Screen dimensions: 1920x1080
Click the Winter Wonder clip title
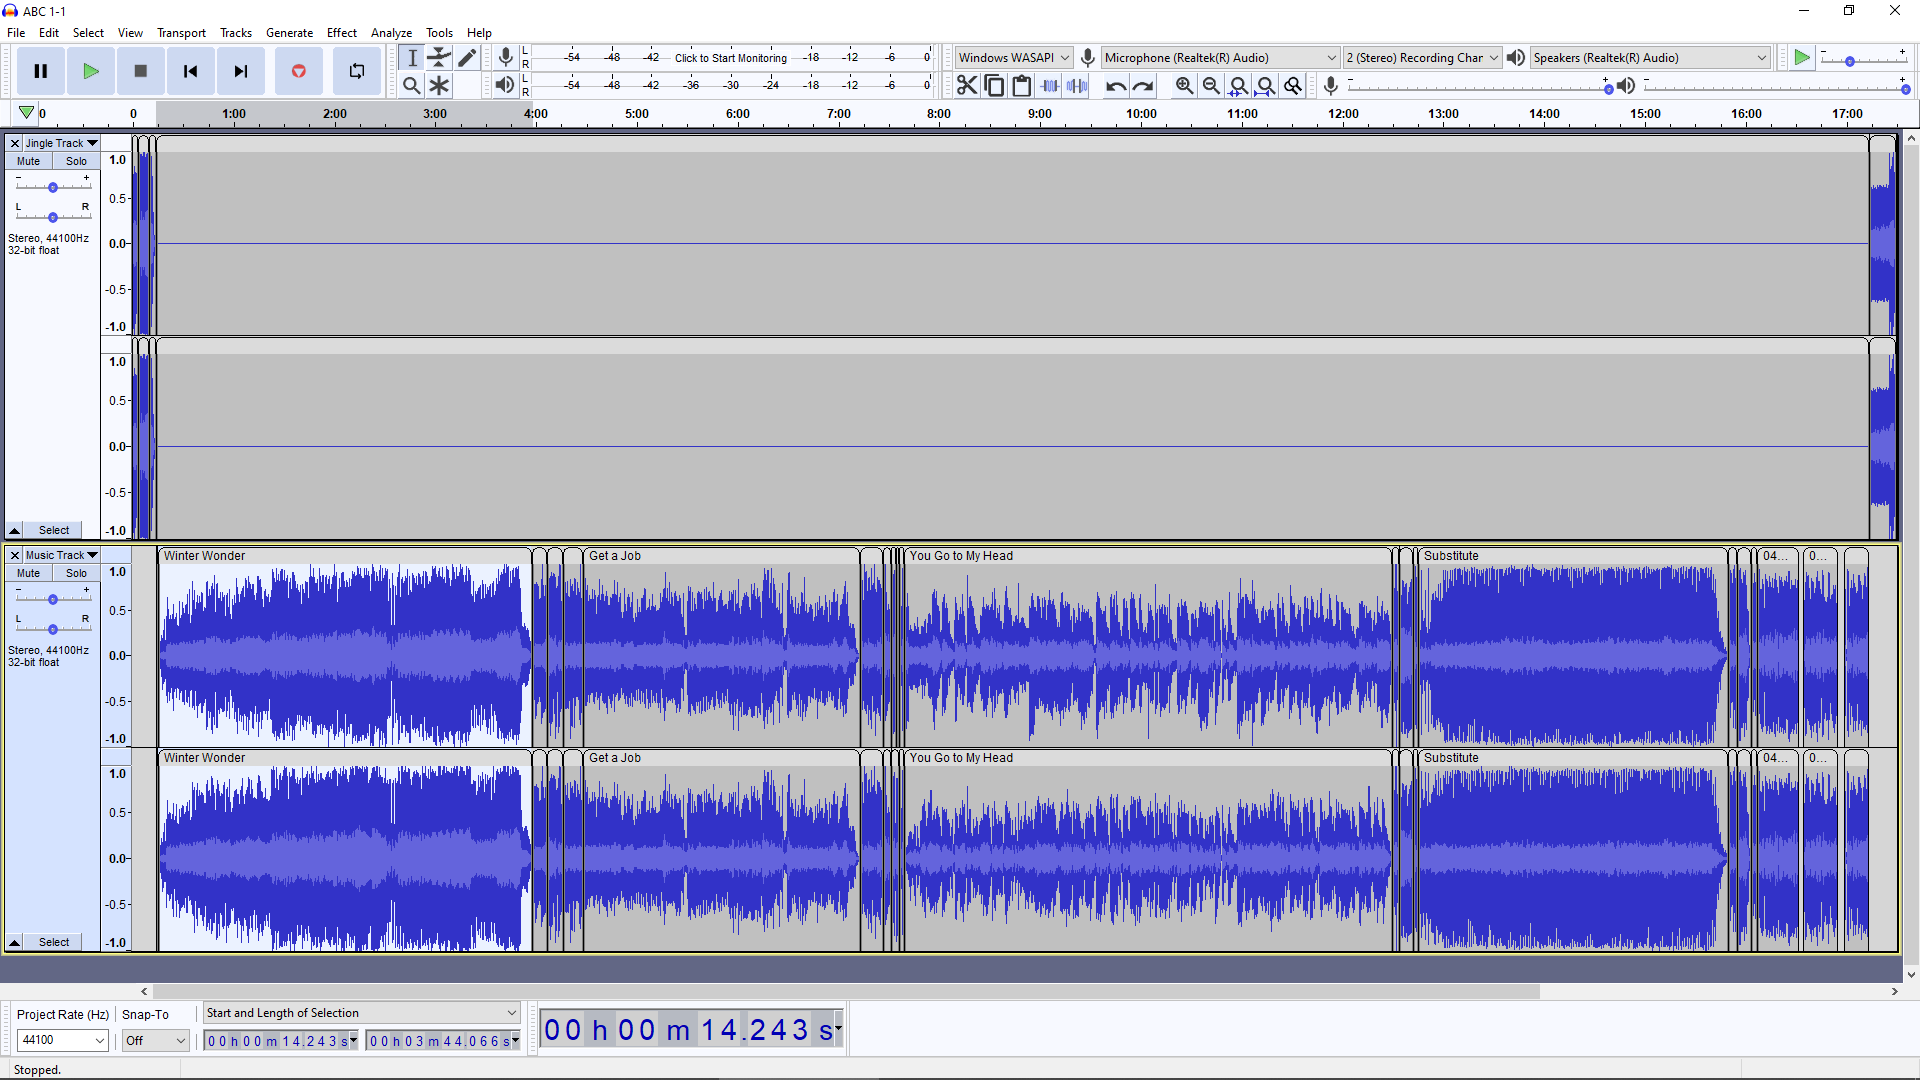(x=205, y=556)
